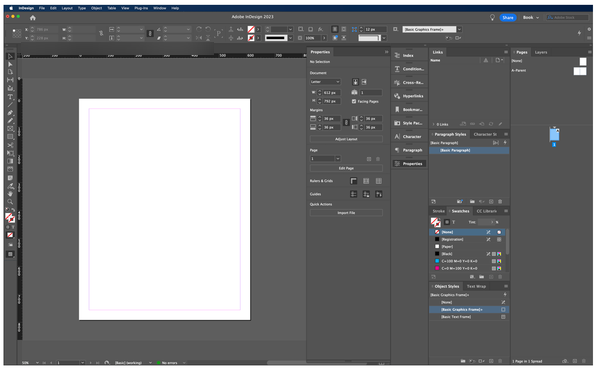
Task: Switch to the Layers tab
Action: pyautogui.click(x=541, y=52)
